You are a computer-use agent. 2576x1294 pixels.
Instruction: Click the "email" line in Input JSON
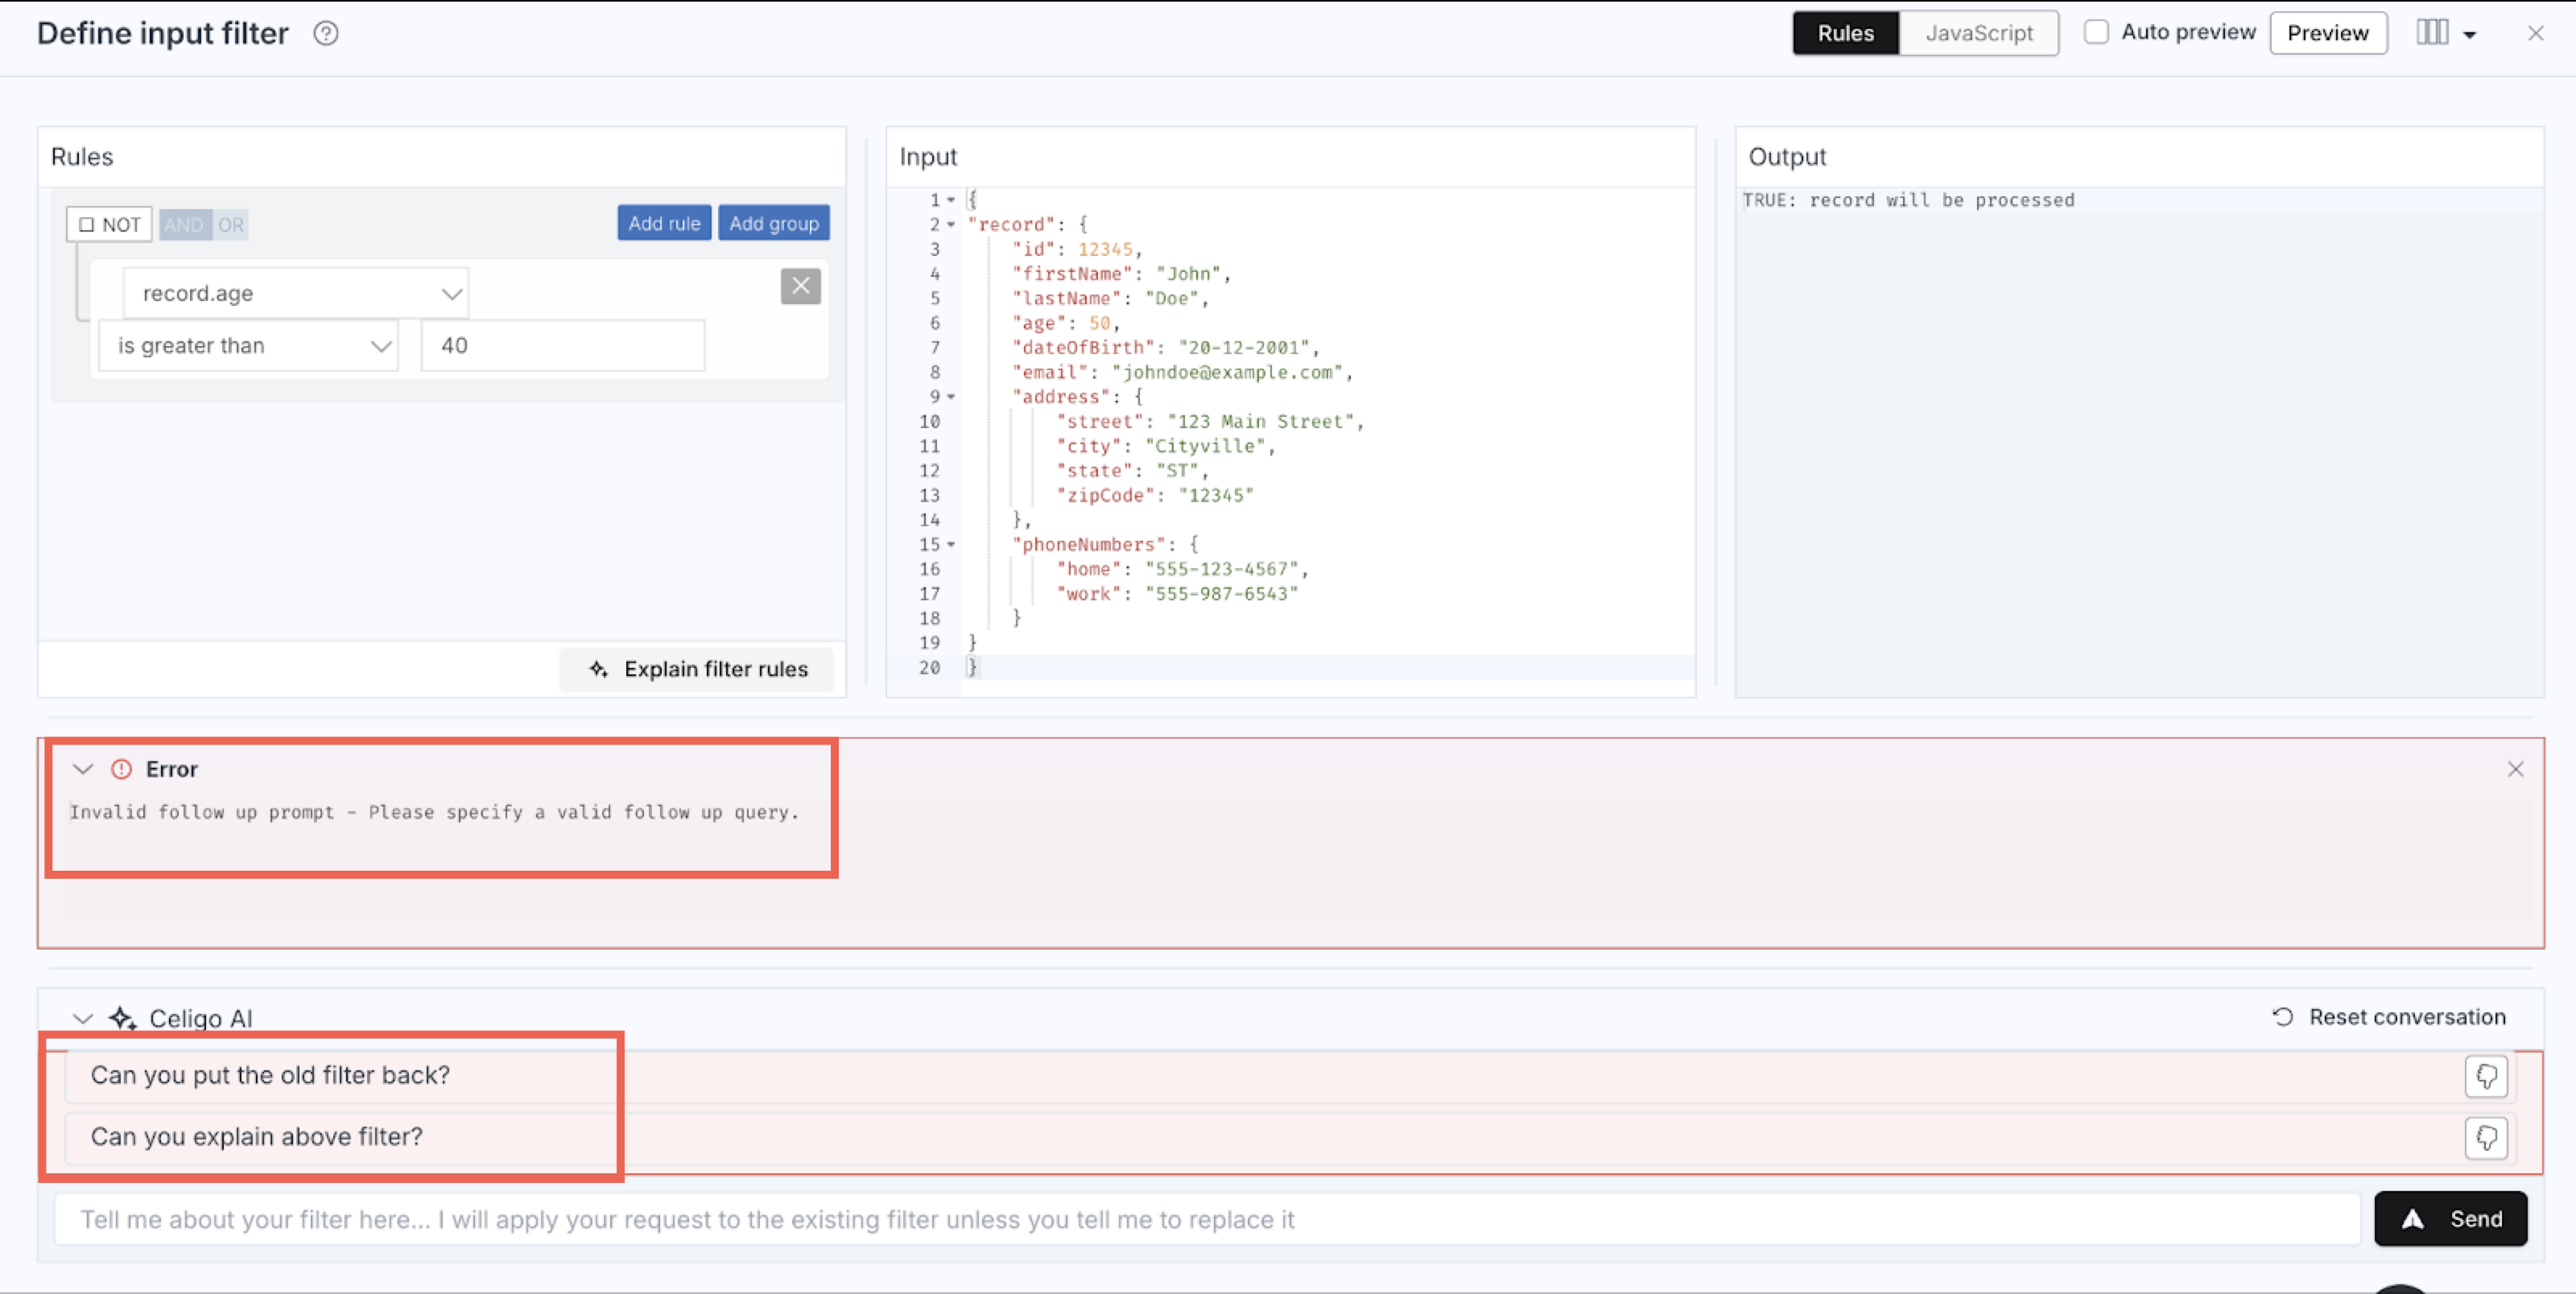click(x=1182, y=372)
